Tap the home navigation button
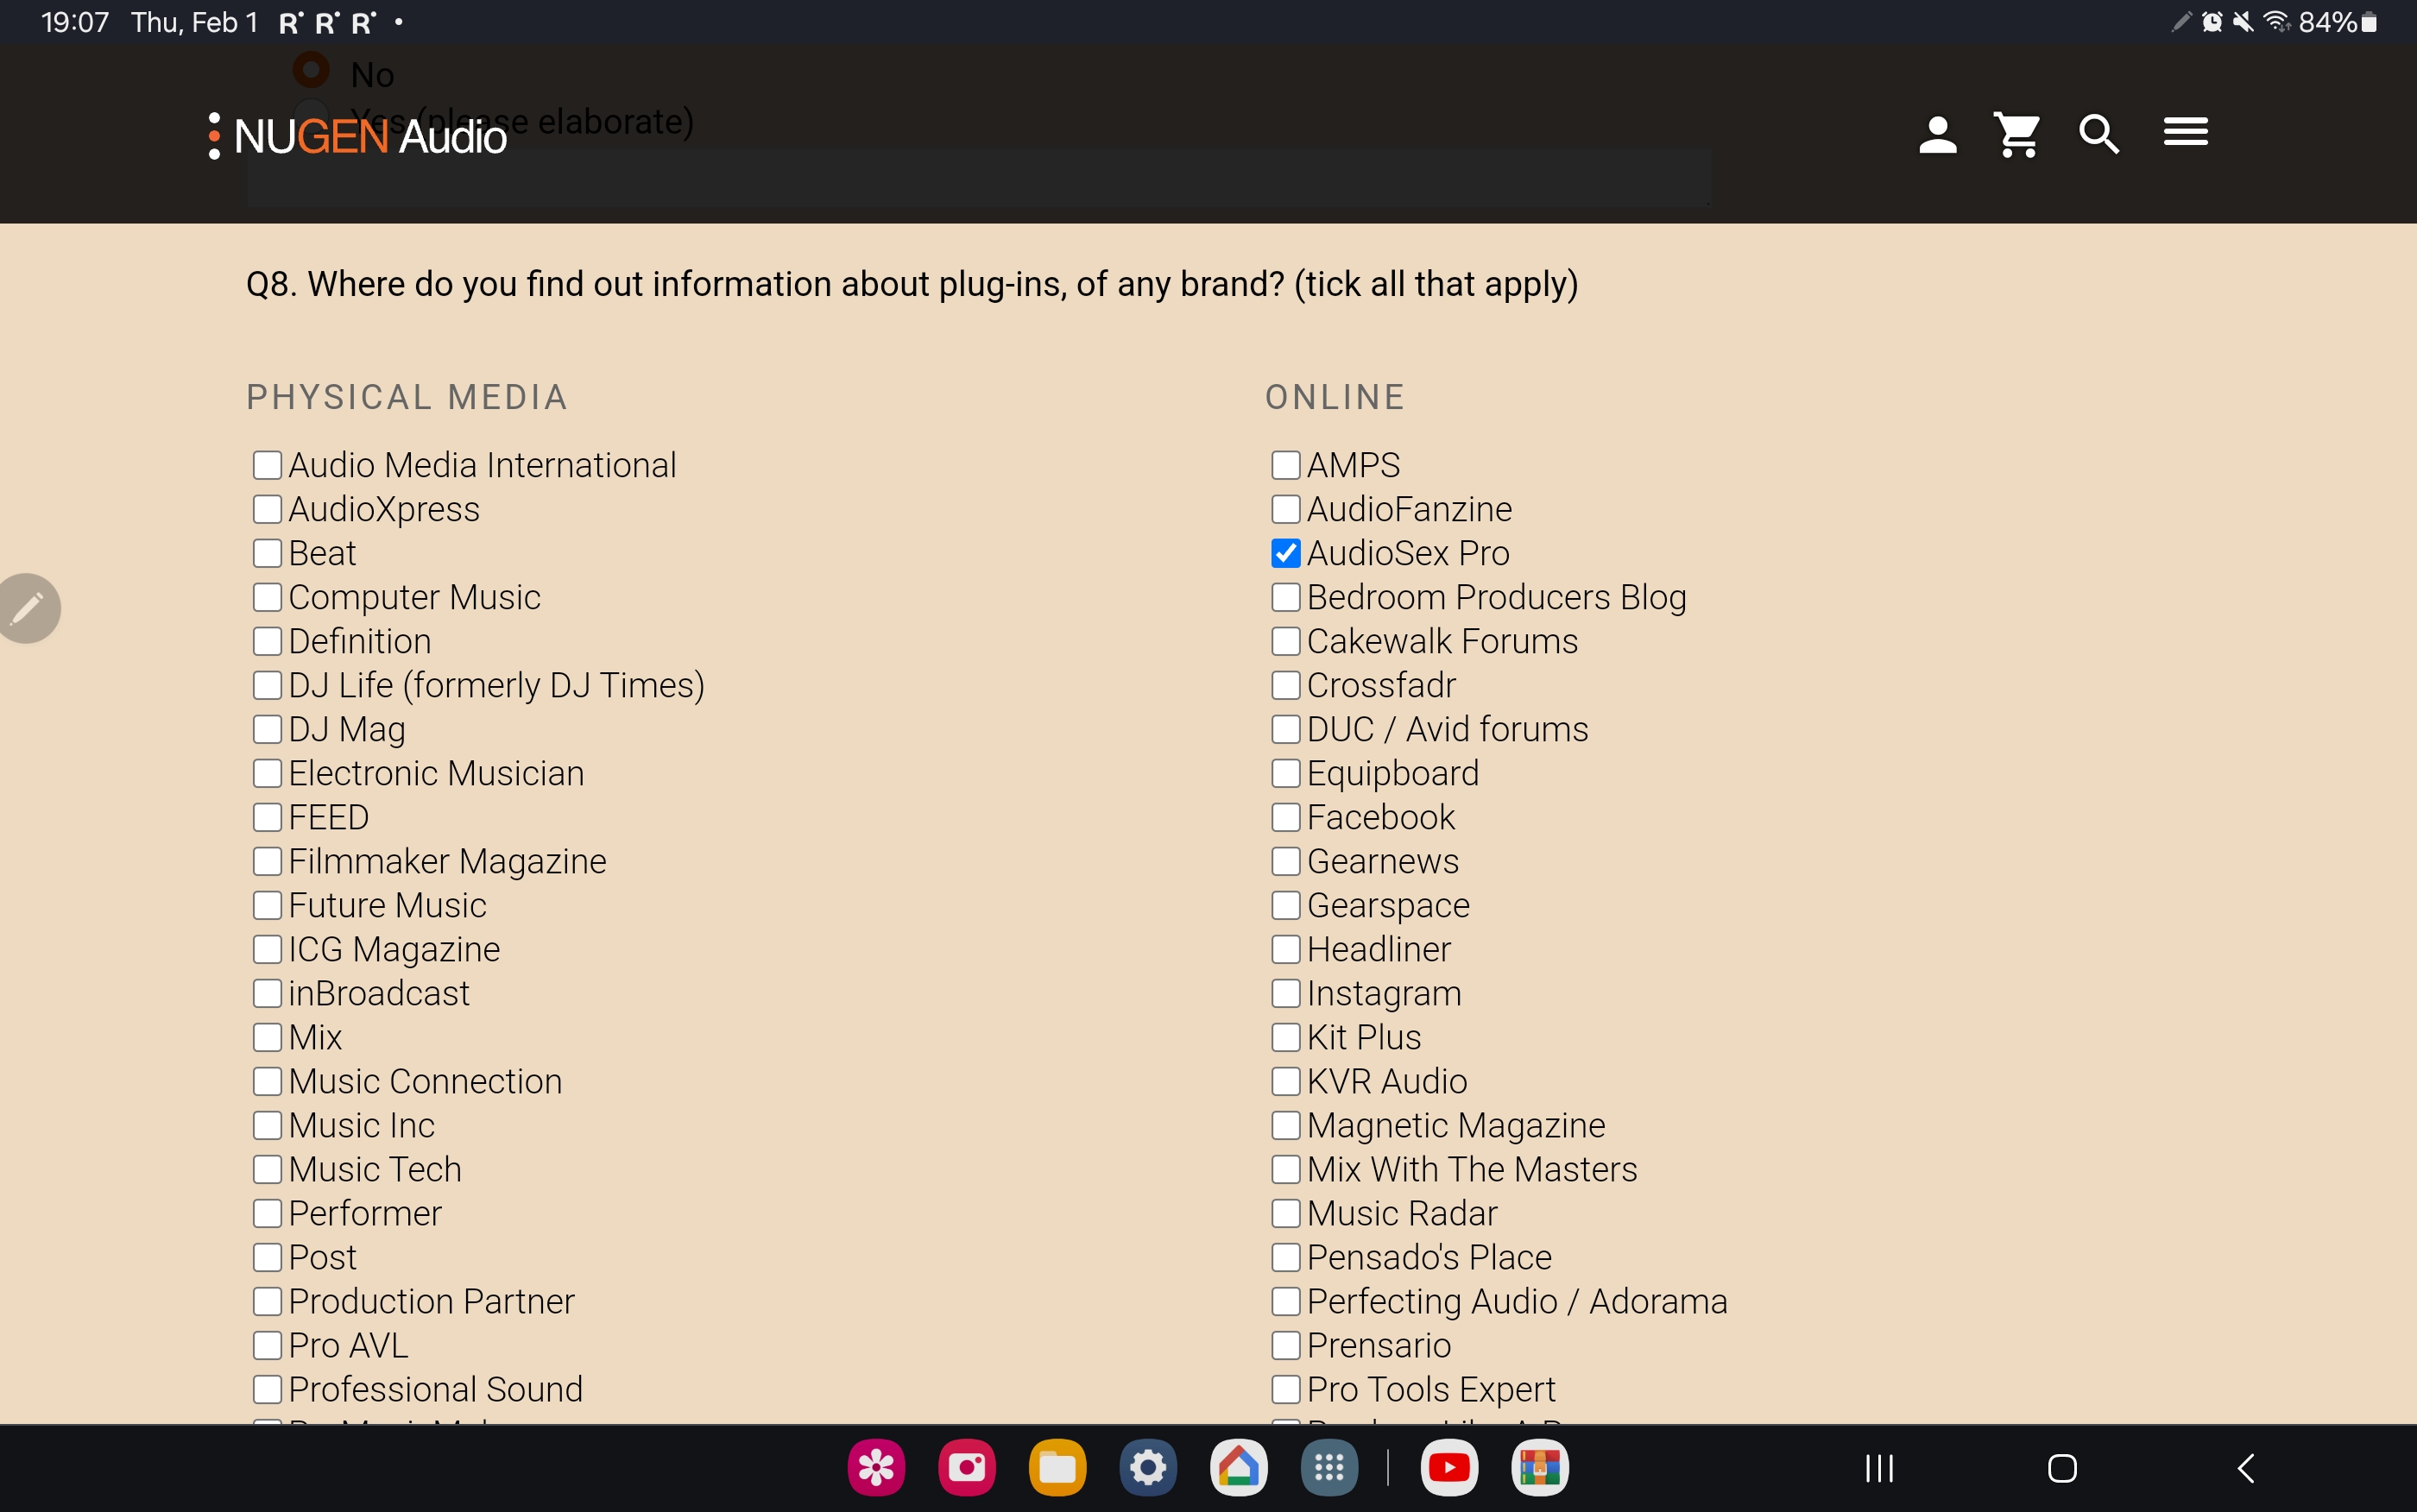 (2062, 1468)
